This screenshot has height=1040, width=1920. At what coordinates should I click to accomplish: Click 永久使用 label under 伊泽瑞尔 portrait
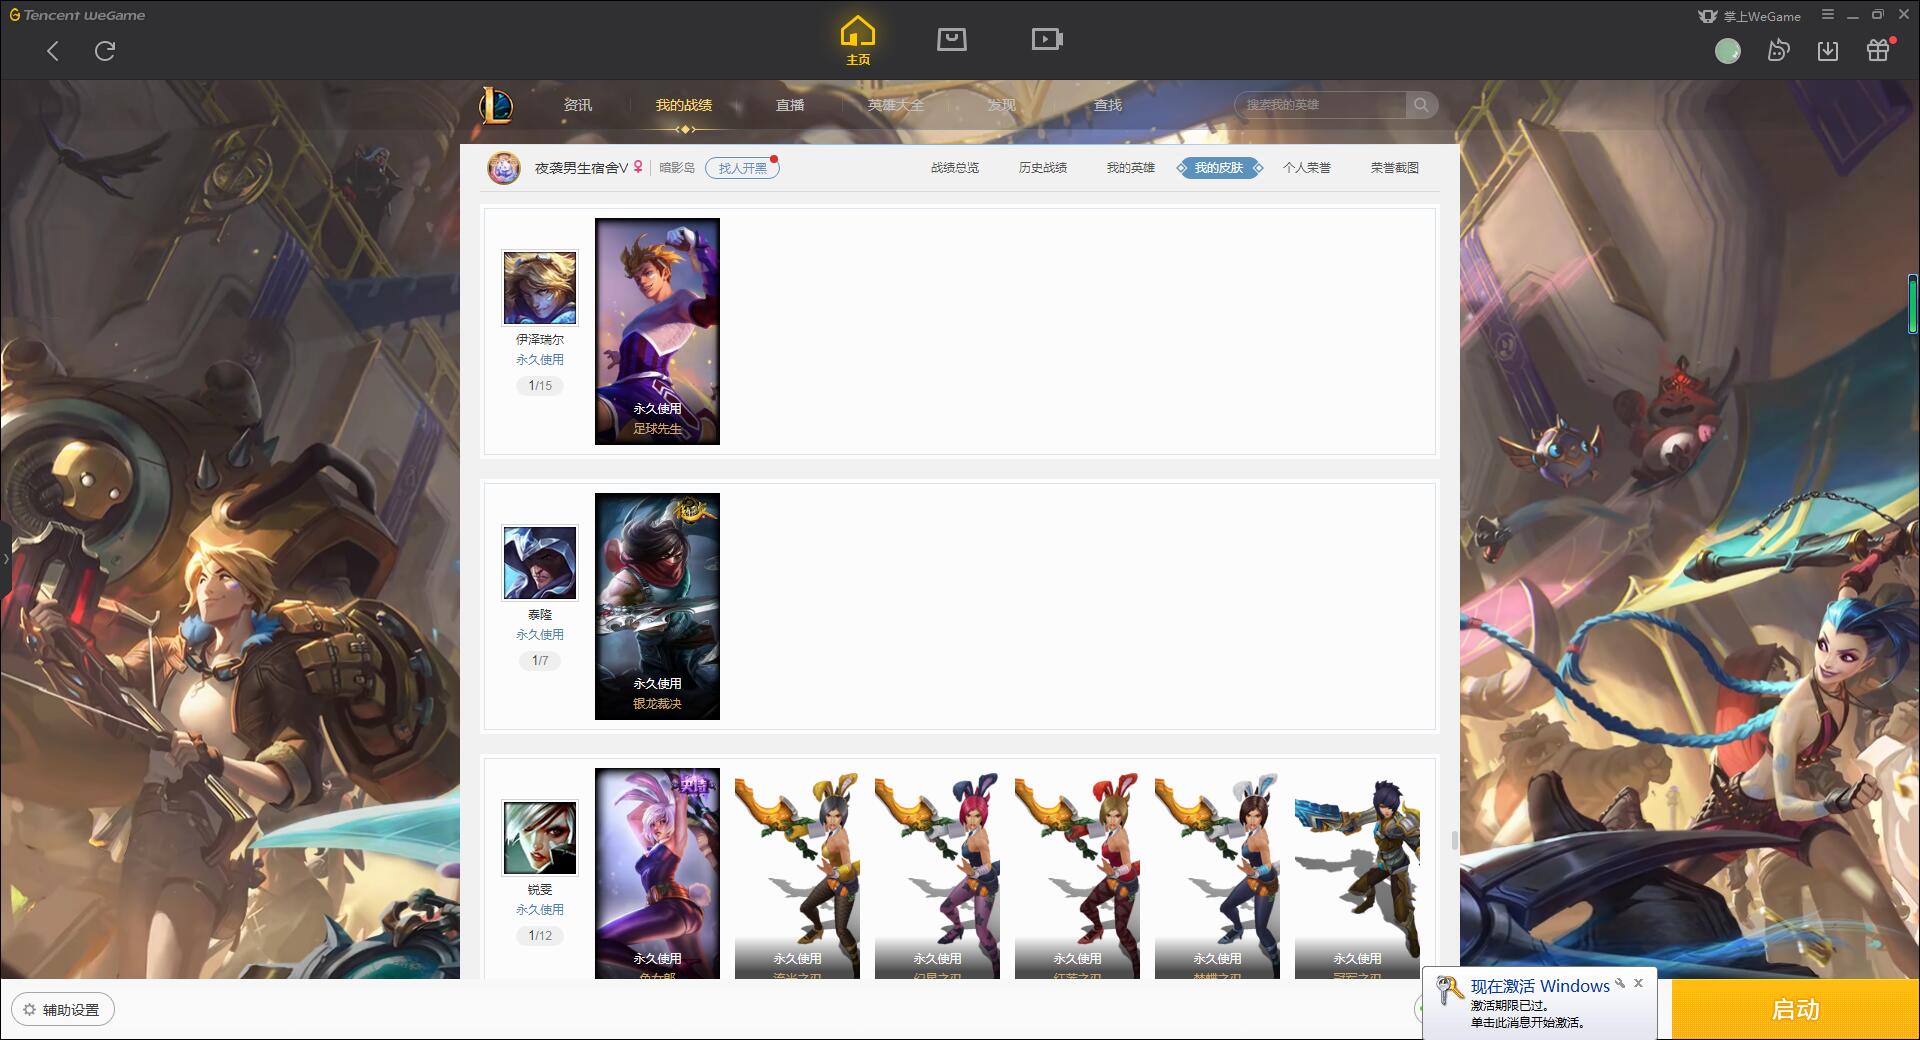(540, 359)
